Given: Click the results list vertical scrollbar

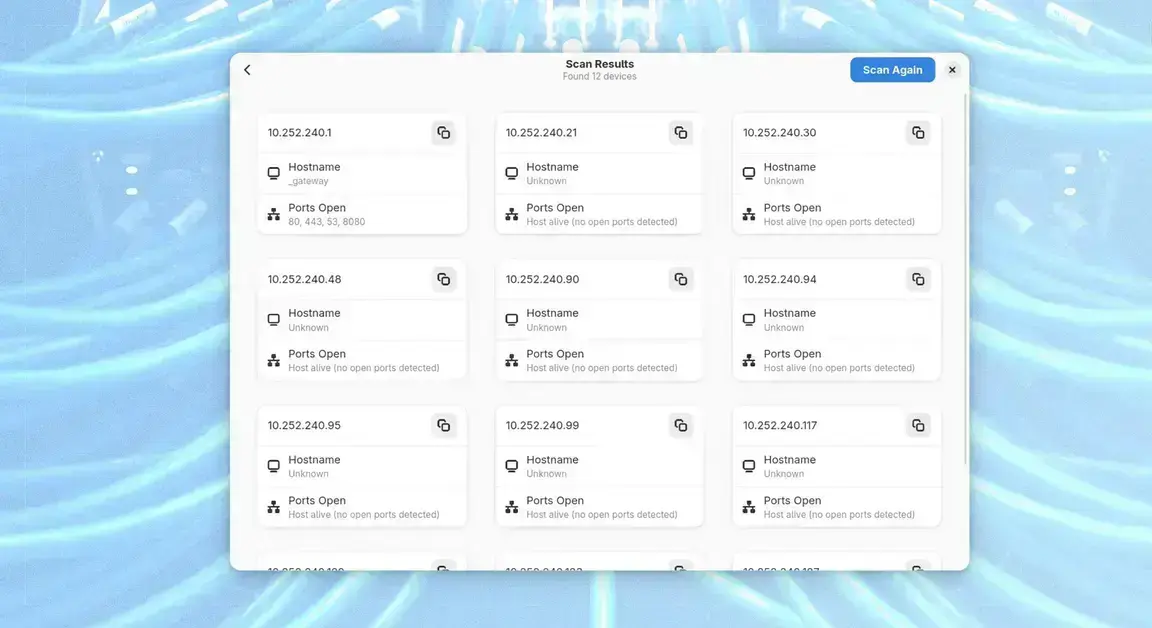Looking at the screenshot, I should [x=965, y=279].
